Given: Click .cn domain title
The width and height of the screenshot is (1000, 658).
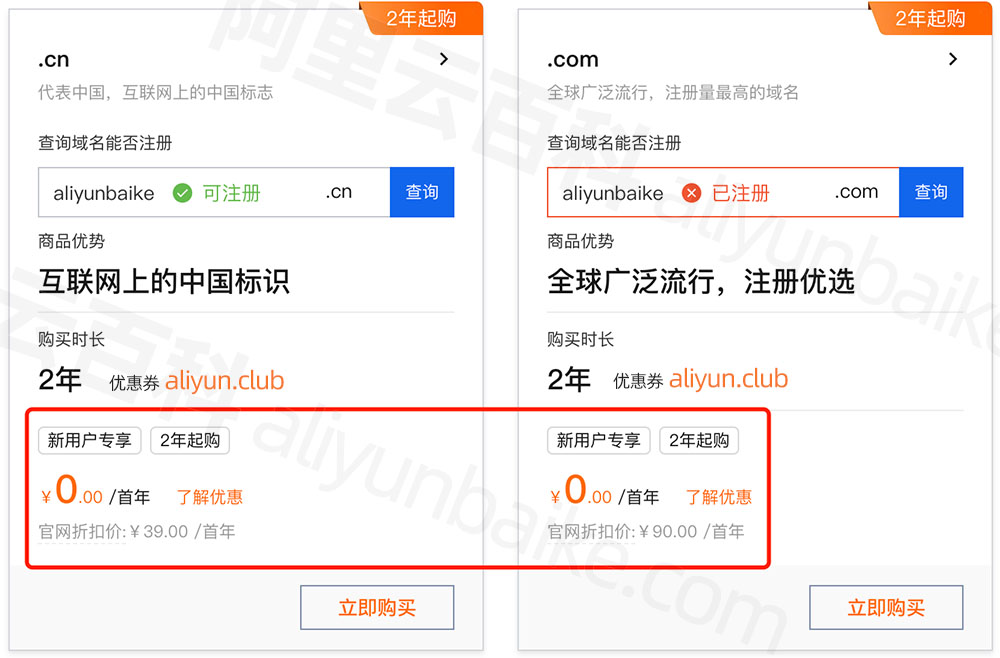Looking at the screenshot, I should click(54, 60).
